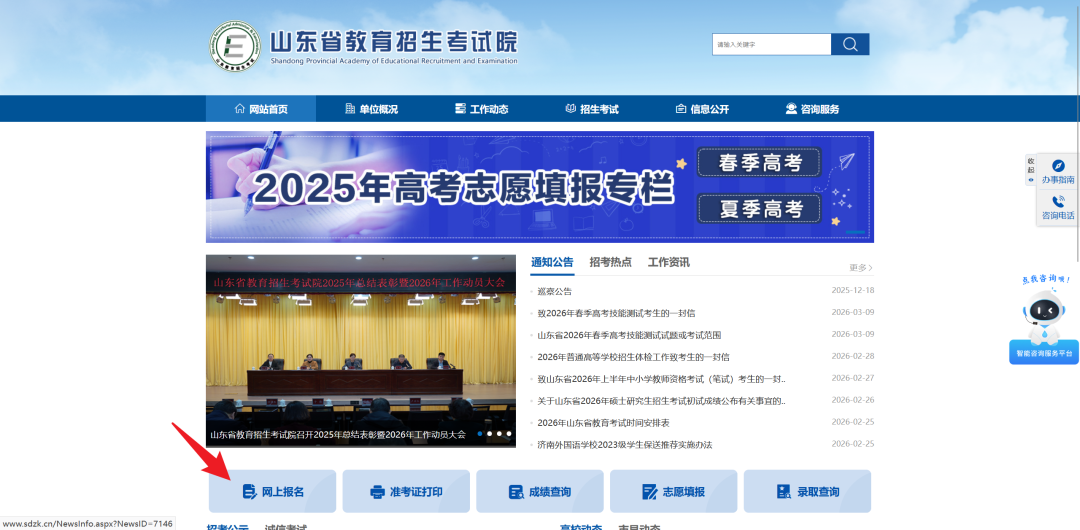
Task: Collapse the side panel via 收起
Action: tap(1031, 170)
